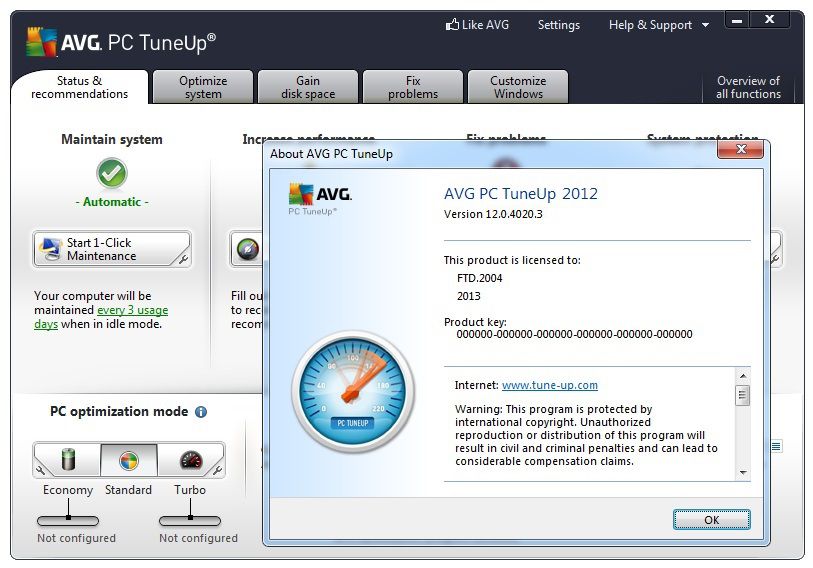The width and height of the screenshot is (813, 568).
Task: Click the AVG PC TuneUp logo in header
Action: click(x=120, y=42)
